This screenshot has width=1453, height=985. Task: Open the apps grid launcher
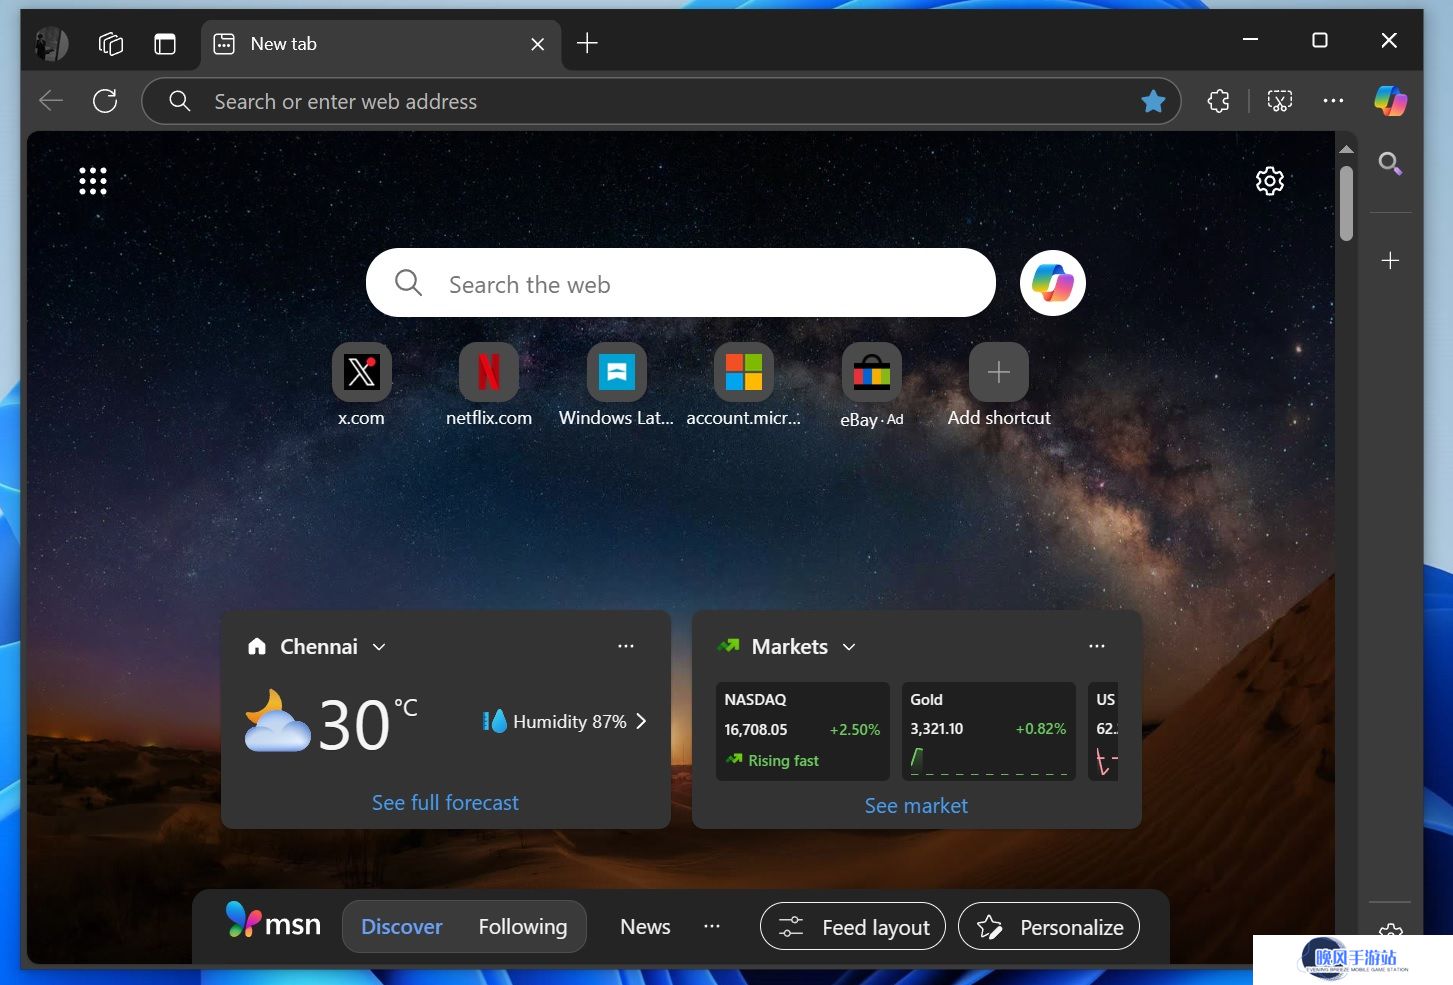(x=93, y=181)
